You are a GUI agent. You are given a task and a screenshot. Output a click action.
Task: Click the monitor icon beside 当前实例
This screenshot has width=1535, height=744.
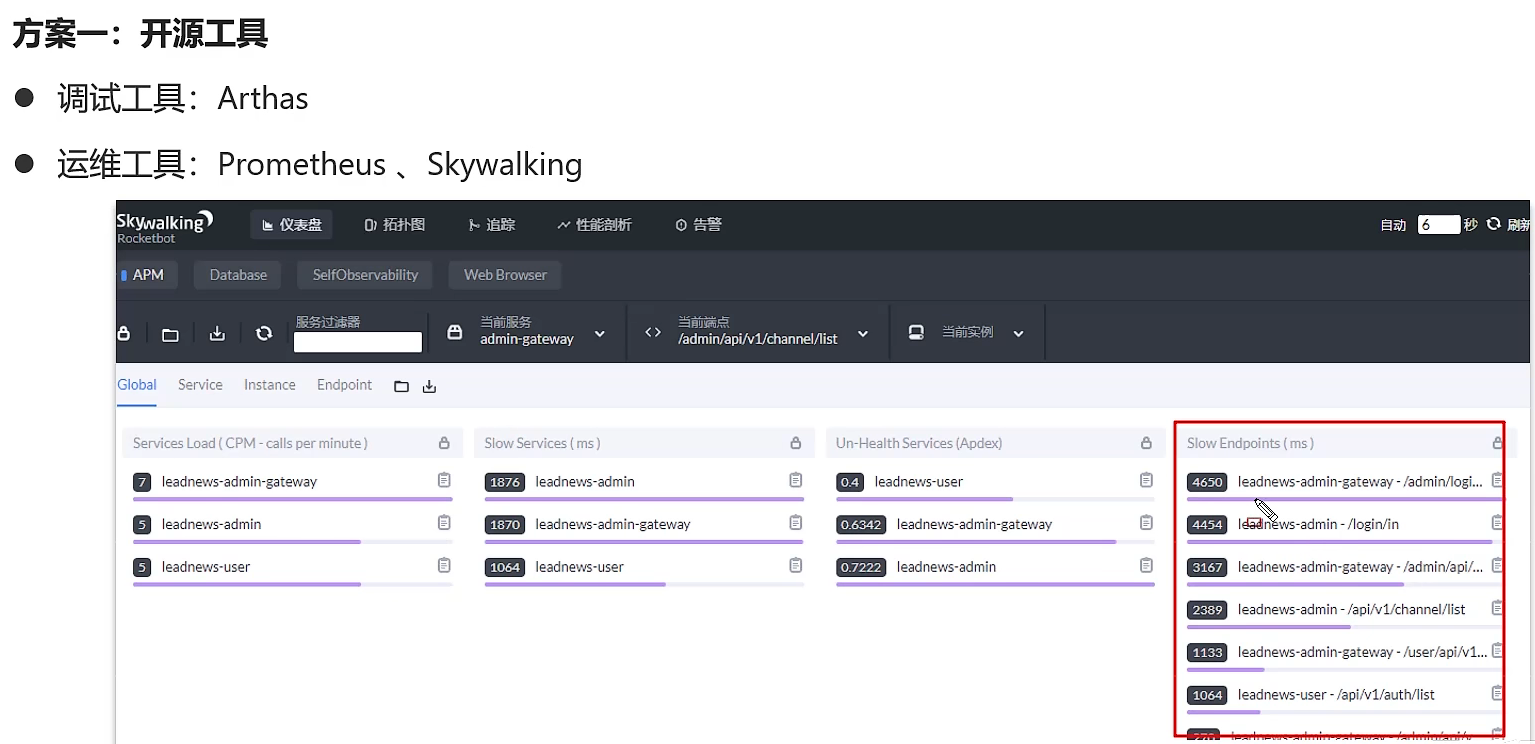(x=916, y=332)
